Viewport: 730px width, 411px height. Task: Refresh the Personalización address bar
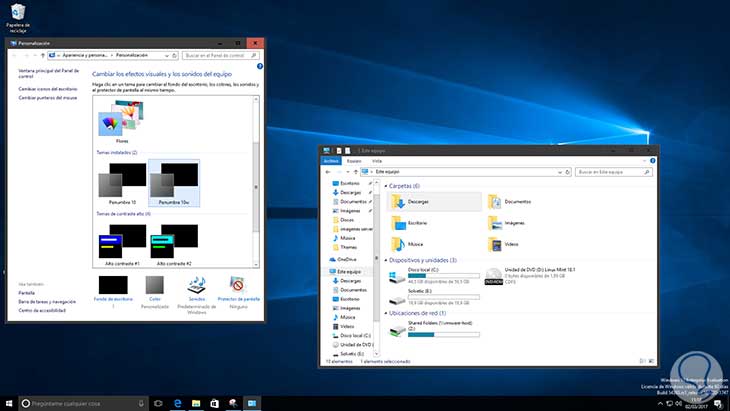point(175,55)
